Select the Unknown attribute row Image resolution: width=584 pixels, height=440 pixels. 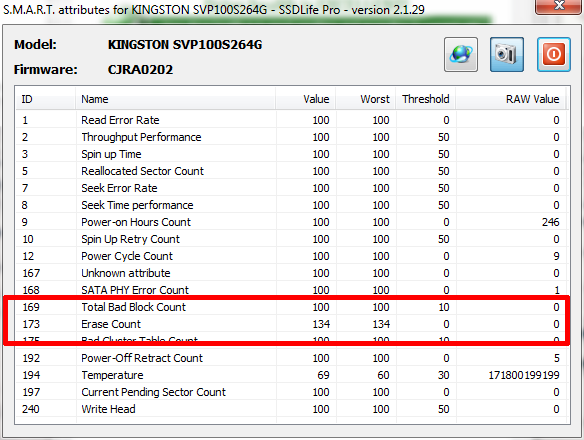(291, 273)
